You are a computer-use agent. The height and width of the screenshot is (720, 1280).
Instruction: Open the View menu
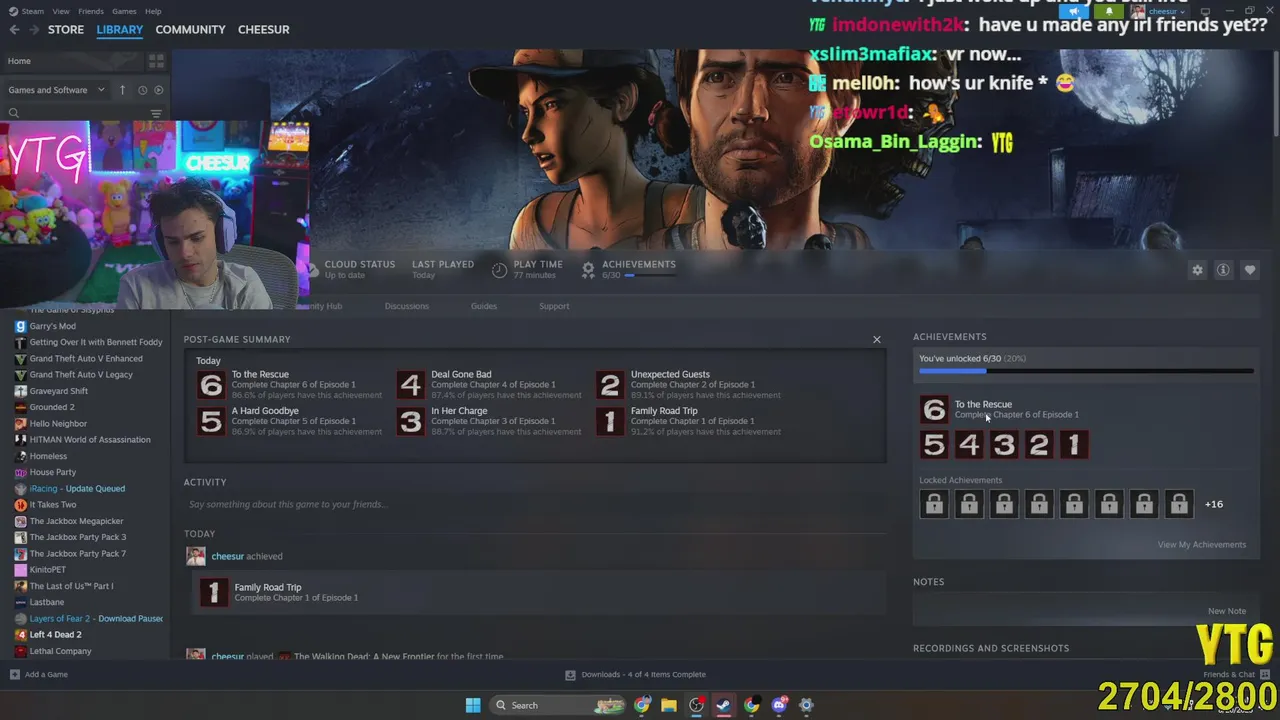[x=61, y=11]
